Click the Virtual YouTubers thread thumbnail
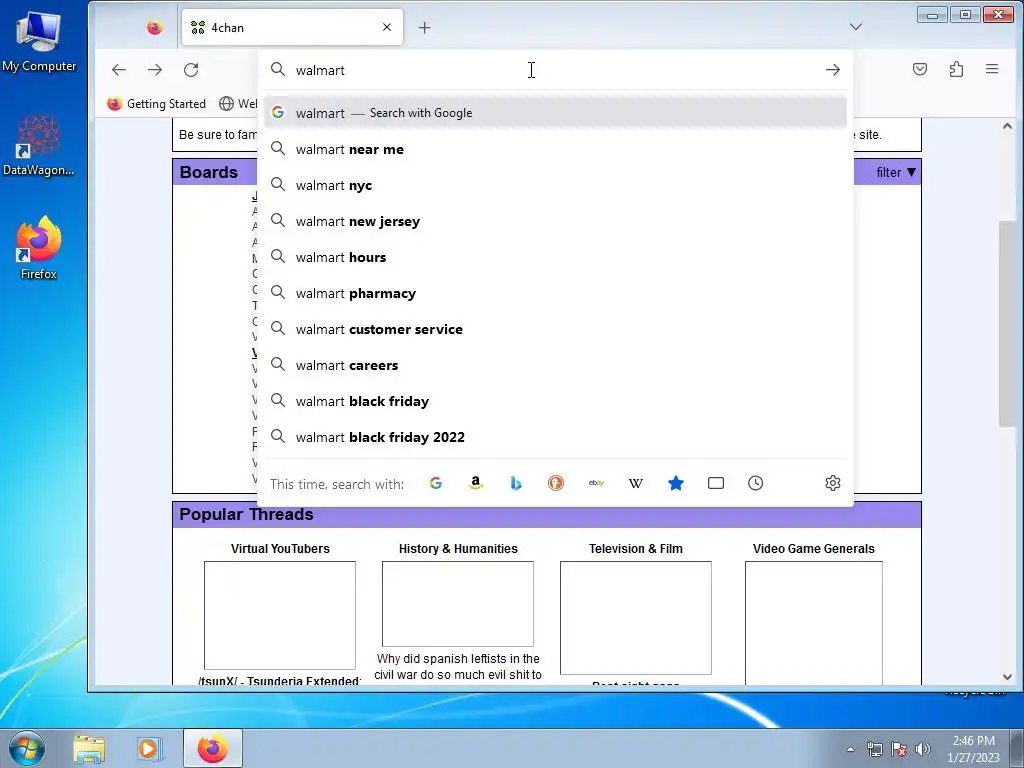Viewport: 1024px width, 768px height. [x=280, y=615]
